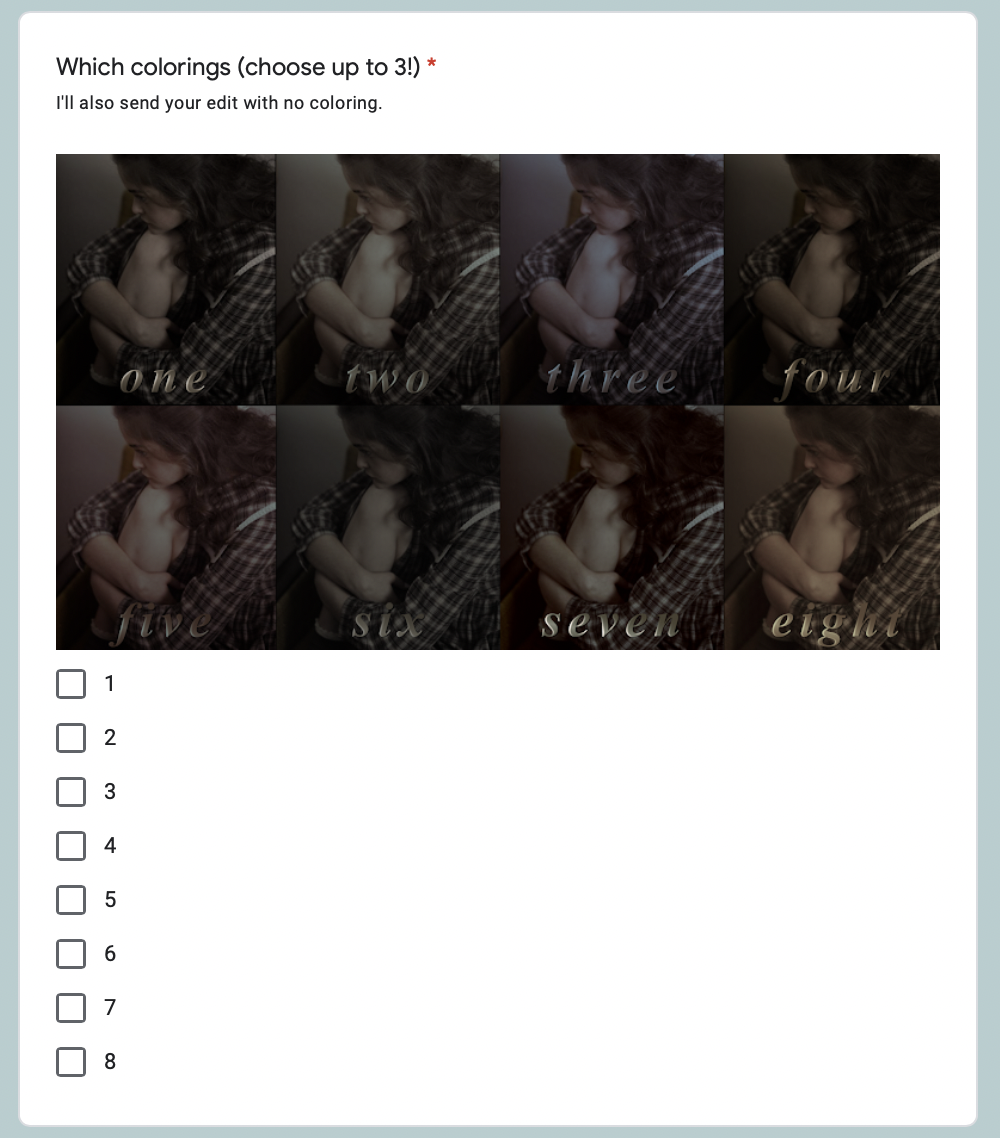This screenshot has width=1000, height=1138.
Task: Select the checkbox for option 3
Action: pyautogui.click(x=71, y=792)
